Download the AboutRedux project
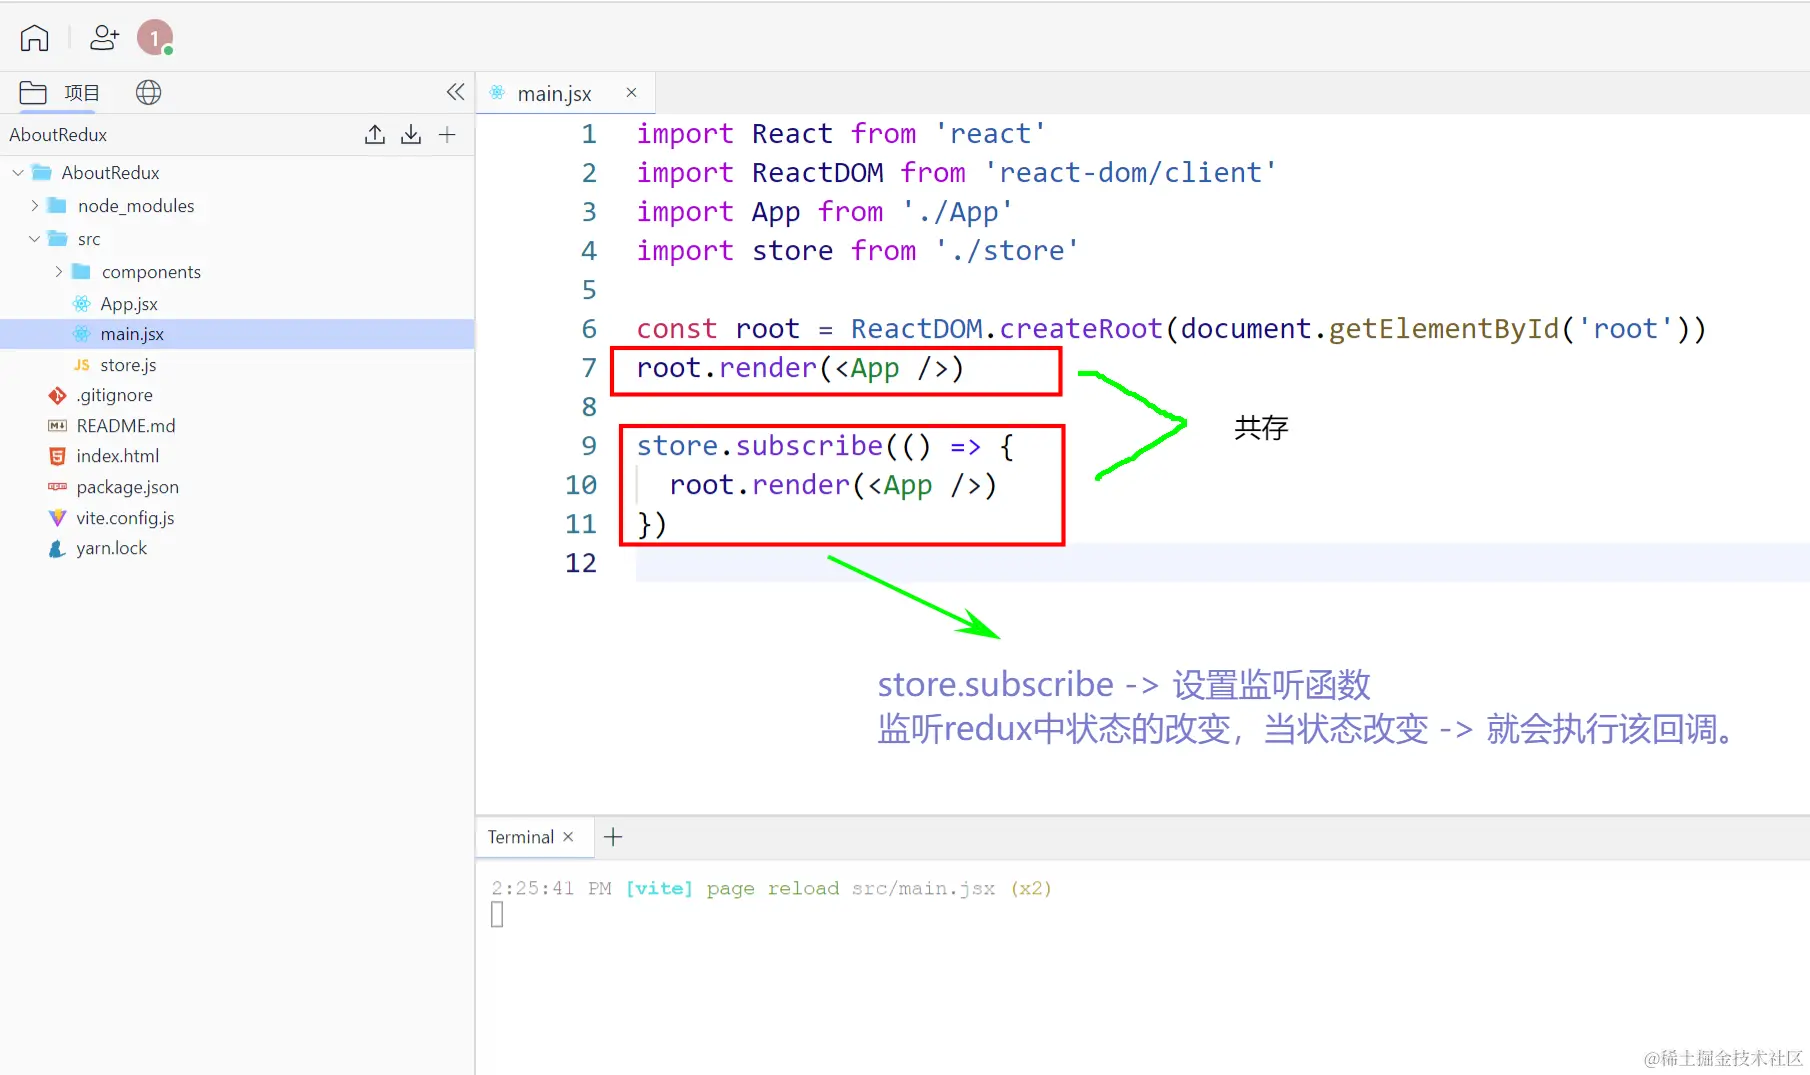 click(411, 134)
